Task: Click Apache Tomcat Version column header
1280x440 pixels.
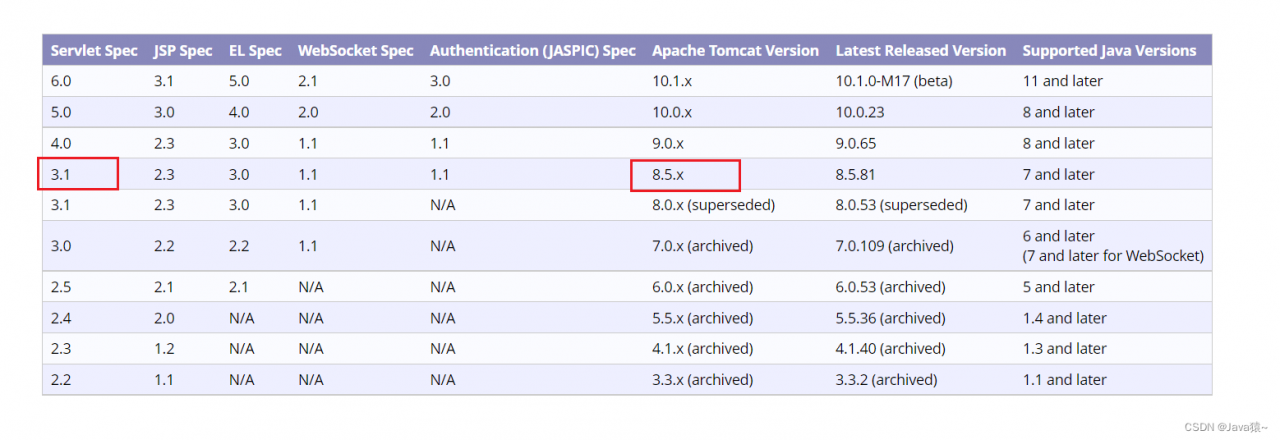Action: click(x=735, y=50)
